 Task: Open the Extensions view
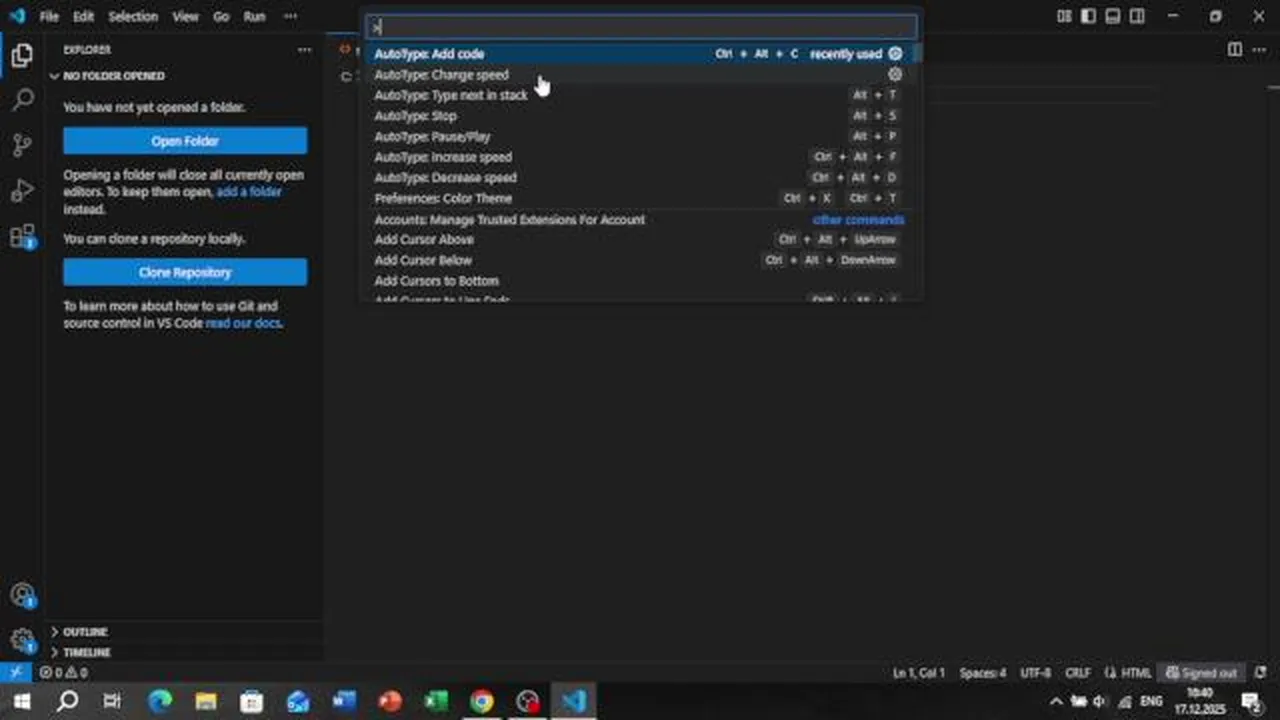(22, 237)
